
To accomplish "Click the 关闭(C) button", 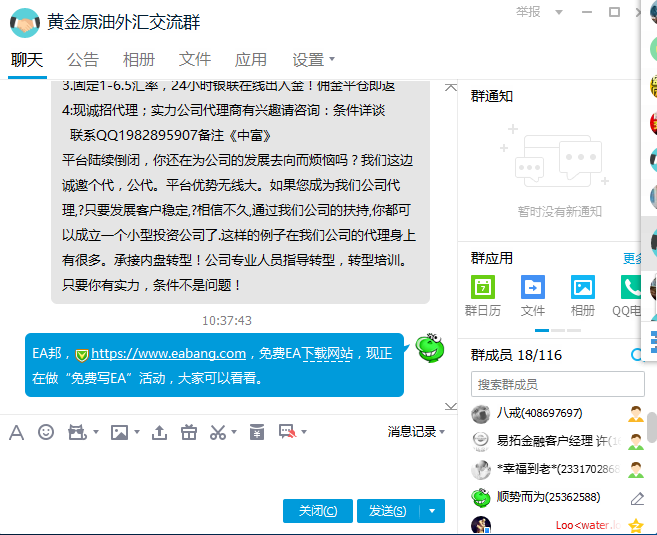I will pos(318,511).
